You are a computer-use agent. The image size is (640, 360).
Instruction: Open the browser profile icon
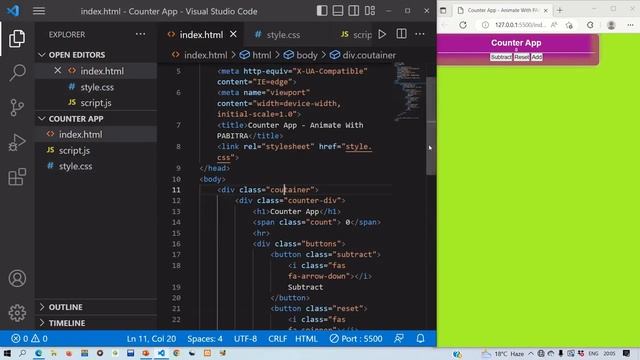[611, 25]
